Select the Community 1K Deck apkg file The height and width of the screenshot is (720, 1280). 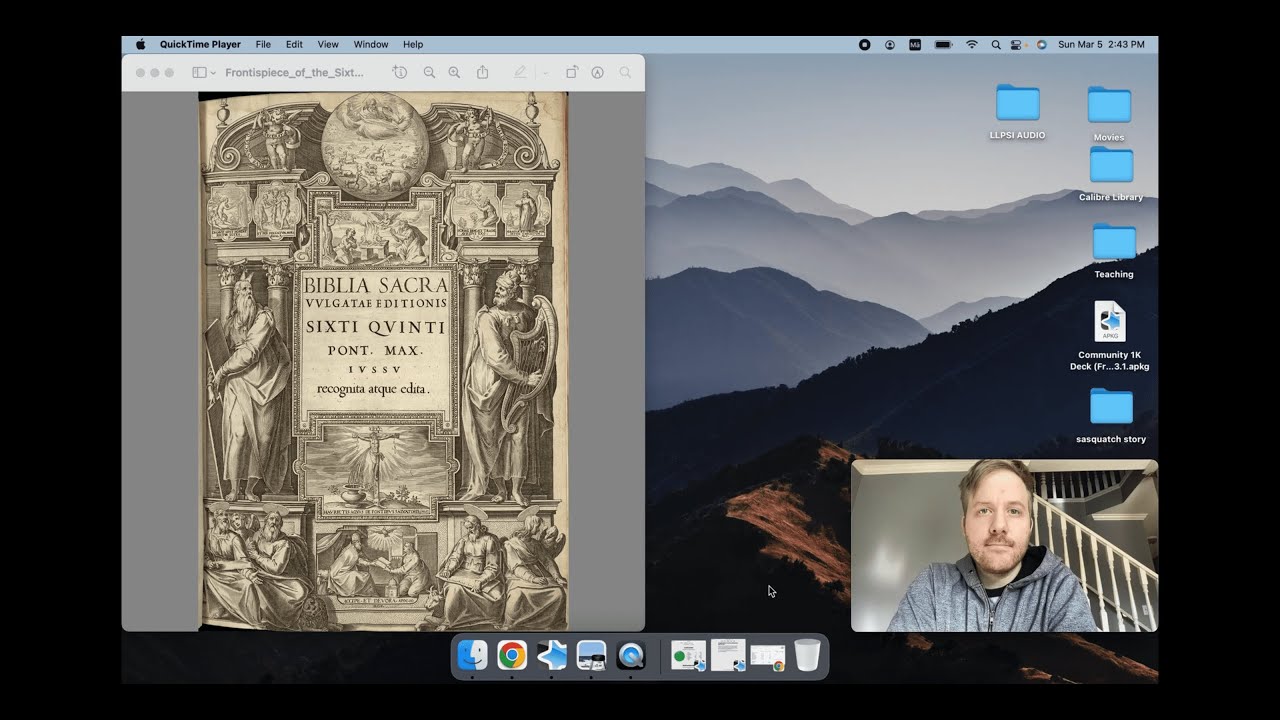(x=1110, y=336)
